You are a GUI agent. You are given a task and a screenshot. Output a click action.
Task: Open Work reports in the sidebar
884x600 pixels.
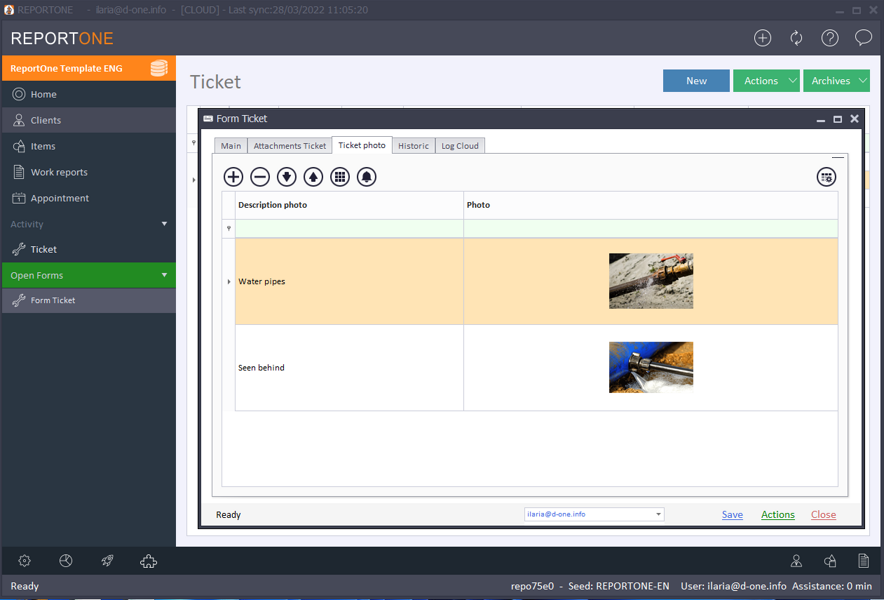(59, 172)
